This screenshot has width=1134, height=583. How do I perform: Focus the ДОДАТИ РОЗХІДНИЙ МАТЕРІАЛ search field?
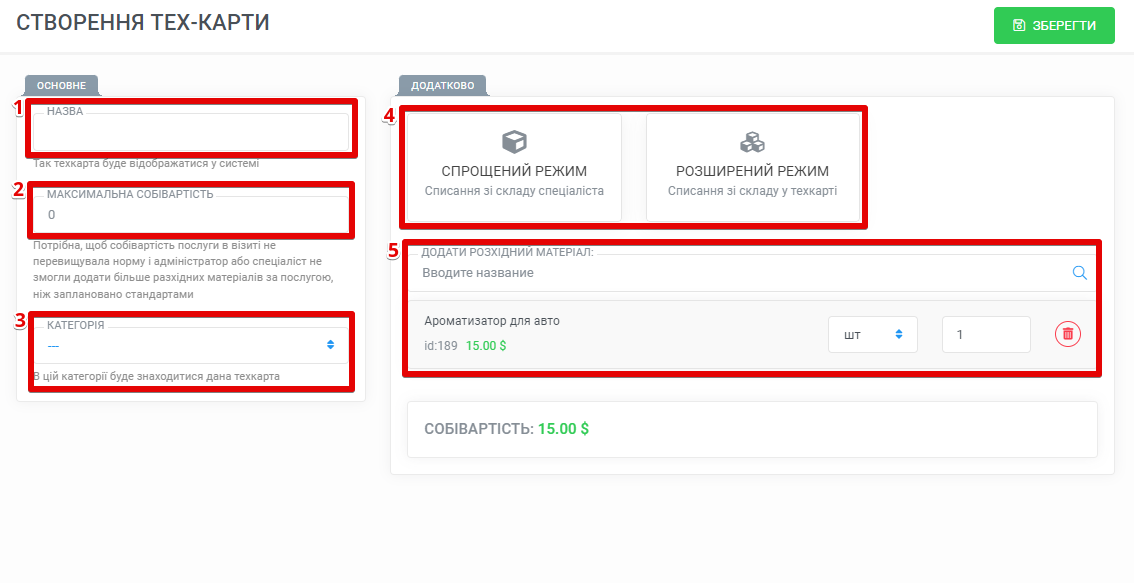pos(752,273)
